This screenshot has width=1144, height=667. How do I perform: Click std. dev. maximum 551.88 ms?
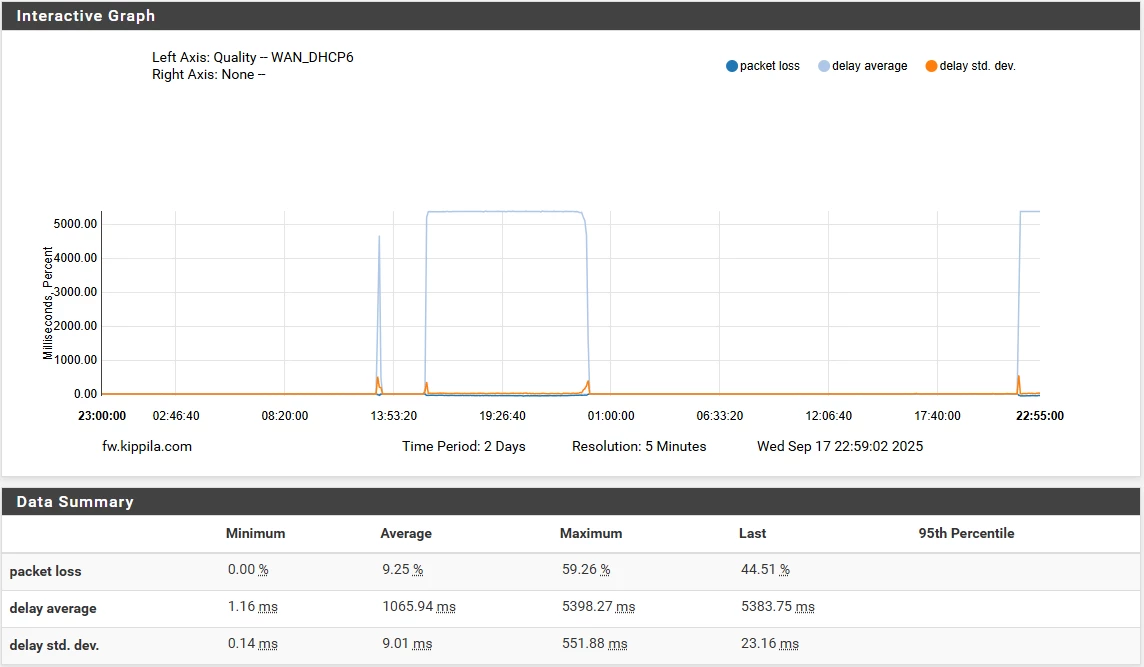[595, 644]
